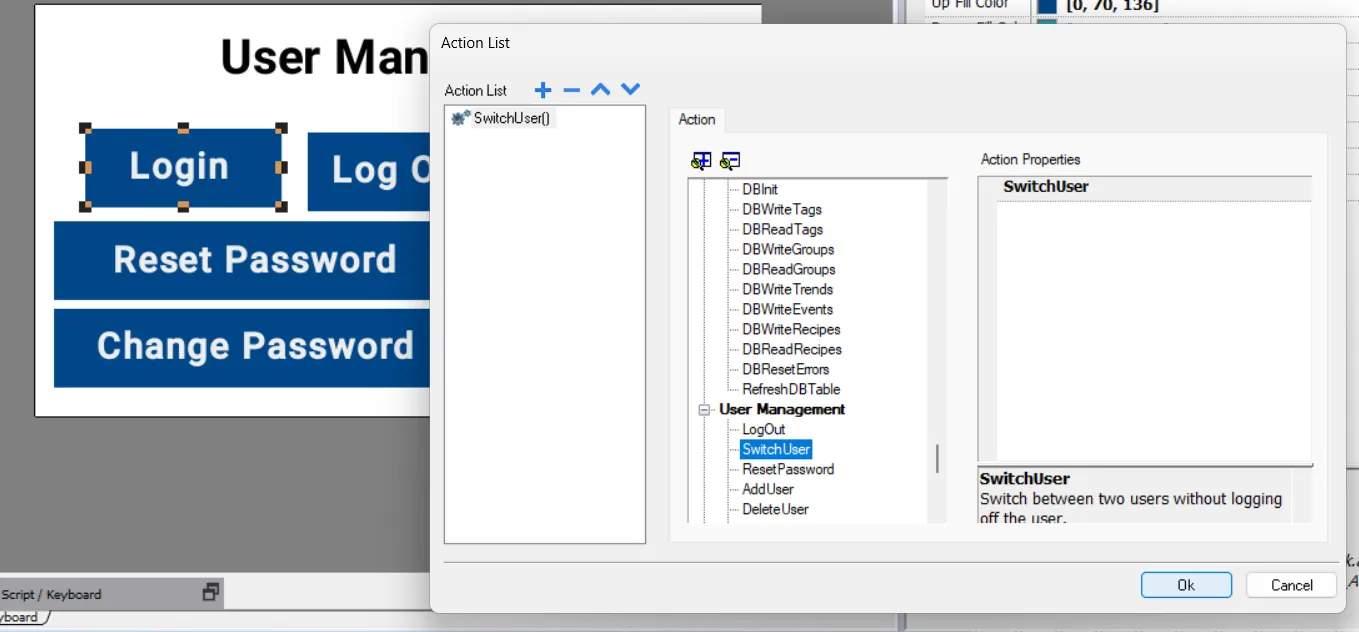Select DBResetErrors in the action tree
The image size is (1359, 632).
pyautogui.click(x=786, y=369)
